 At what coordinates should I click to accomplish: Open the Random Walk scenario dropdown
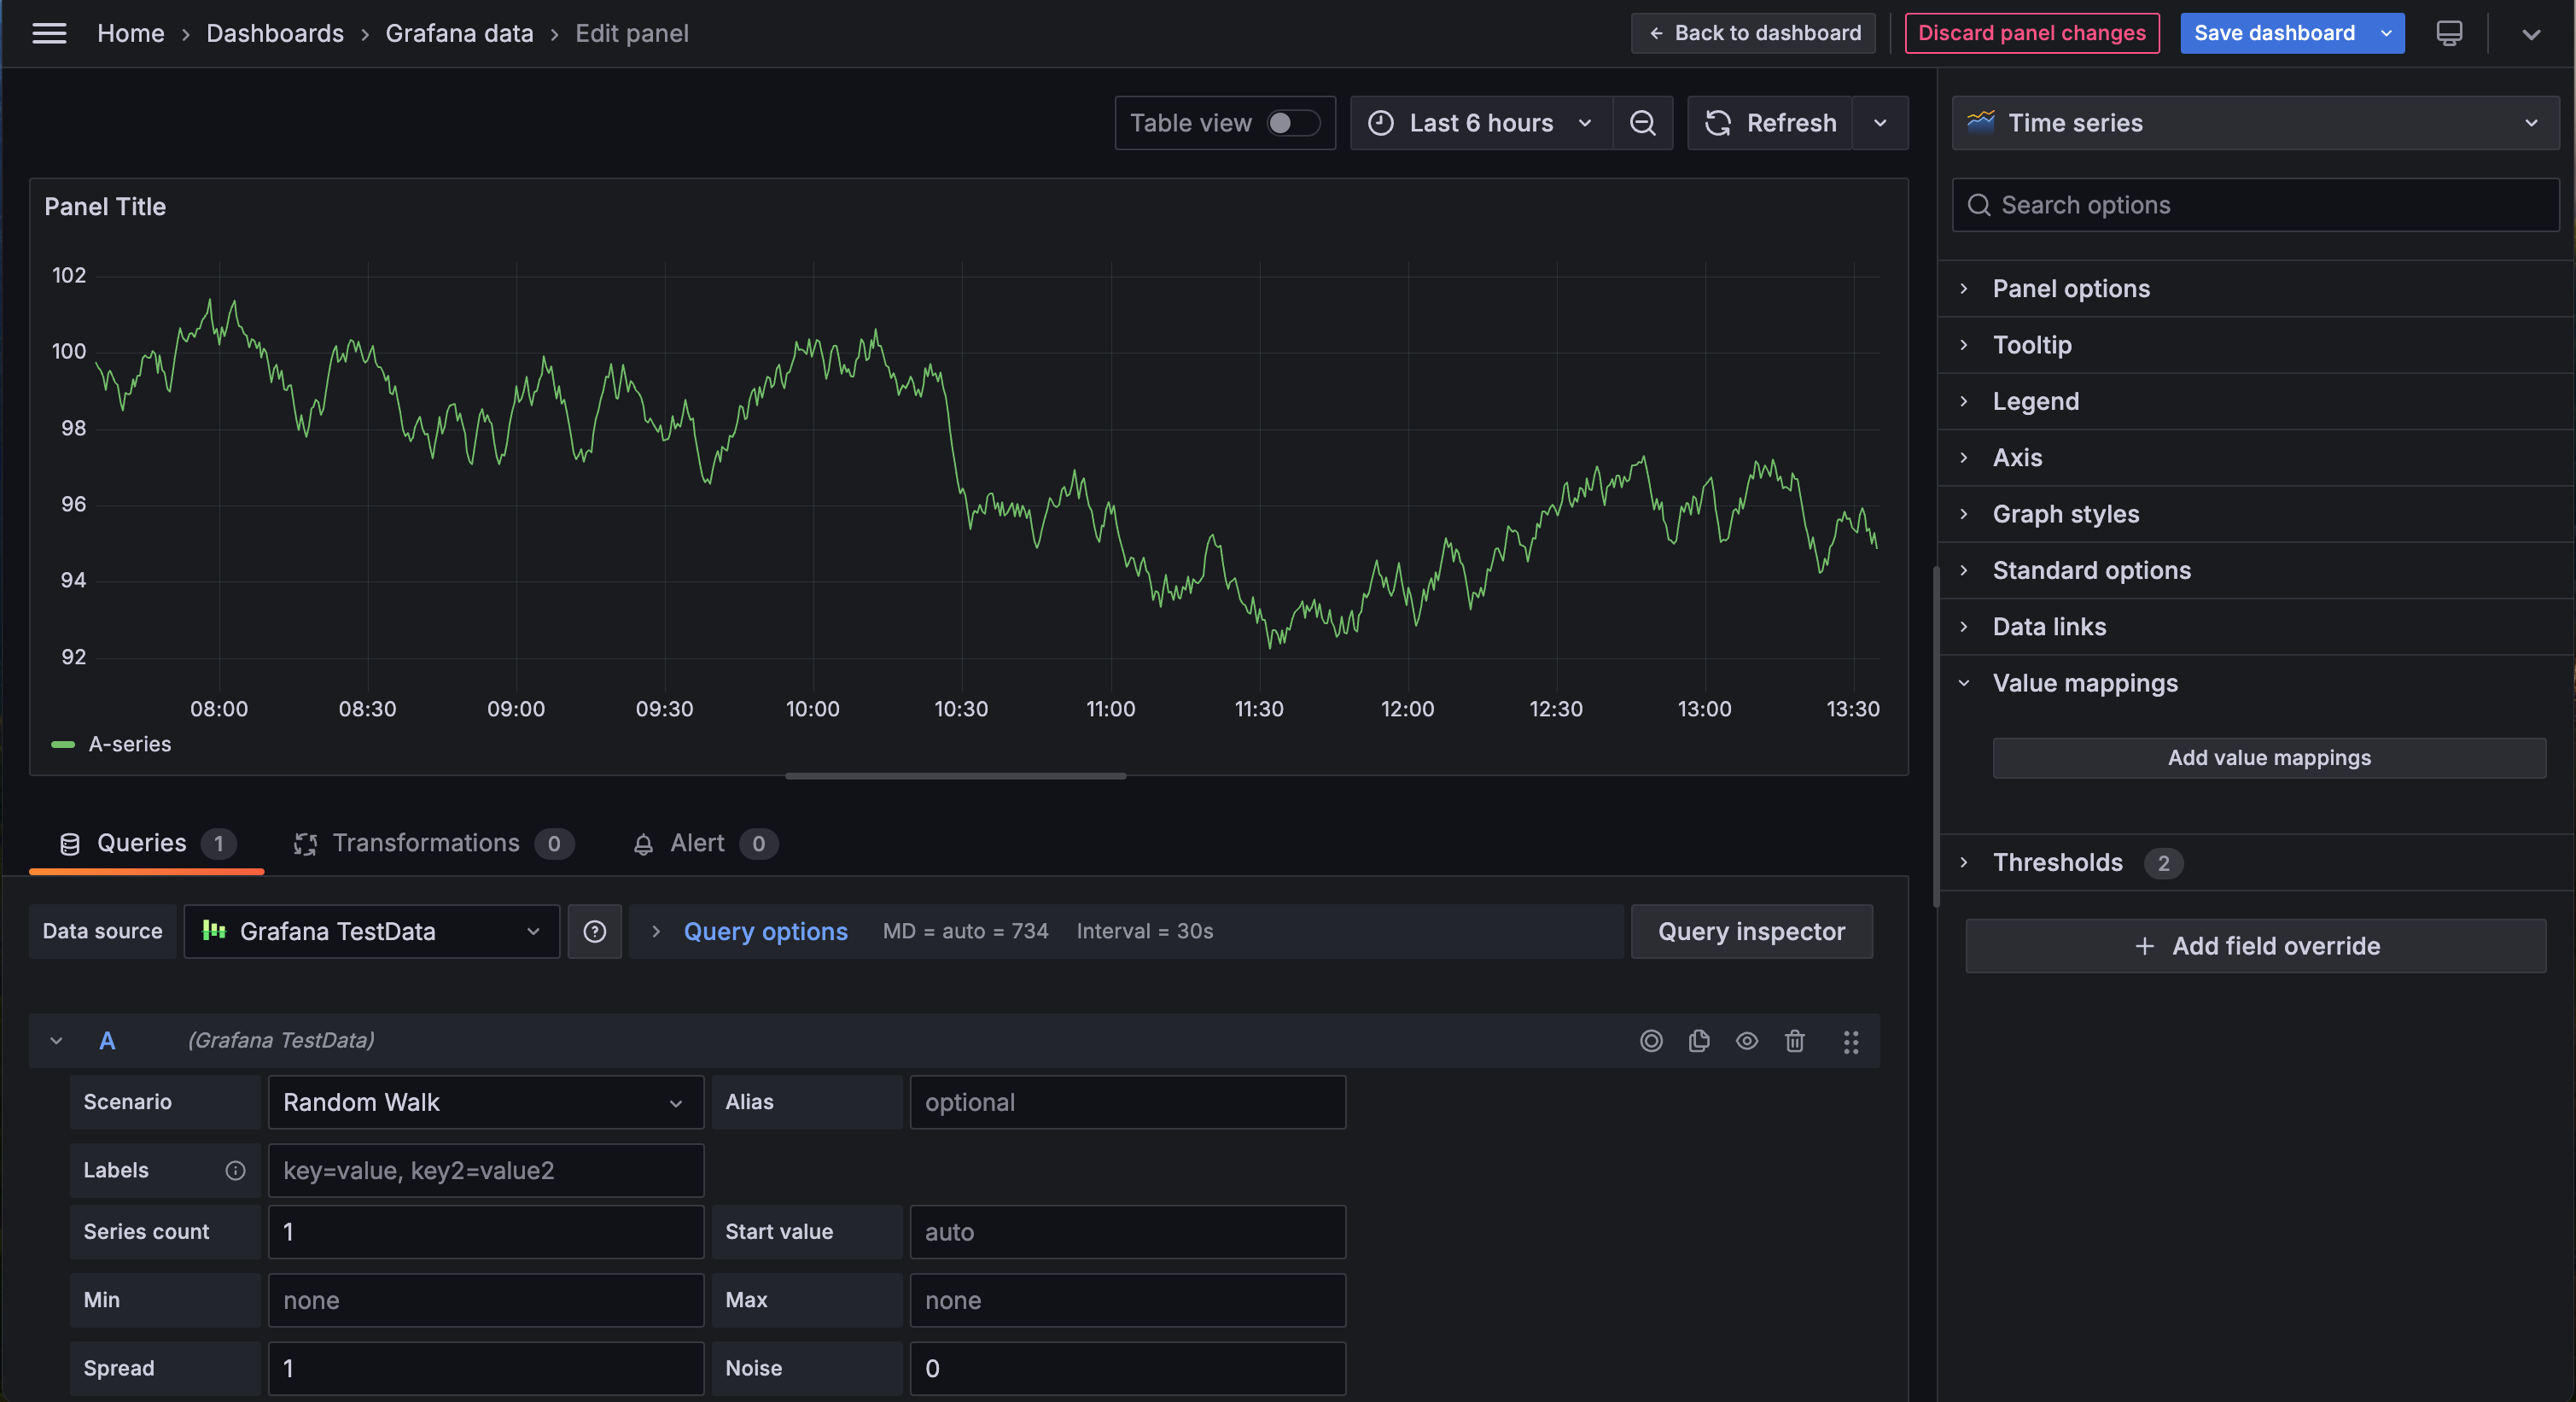[x=485, y=1102]
